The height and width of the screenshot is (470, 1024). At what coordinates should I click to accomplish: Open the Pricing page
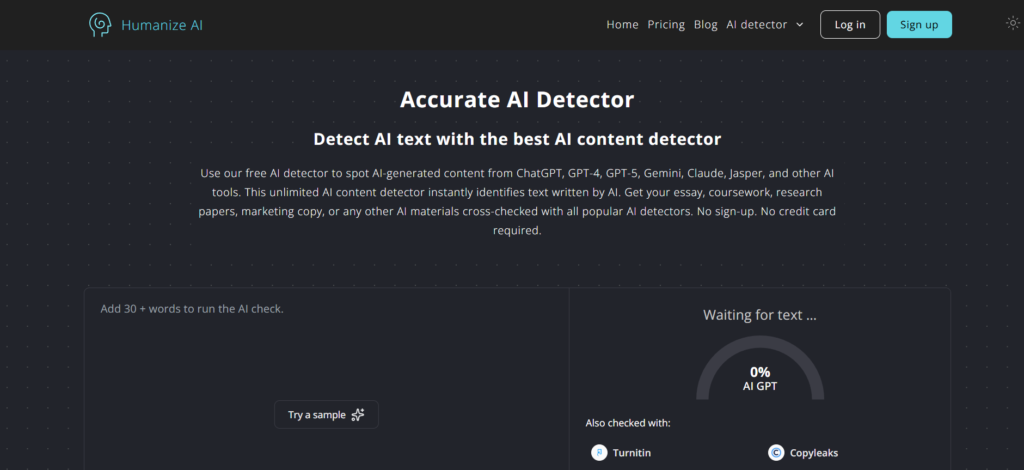point(666,25)
